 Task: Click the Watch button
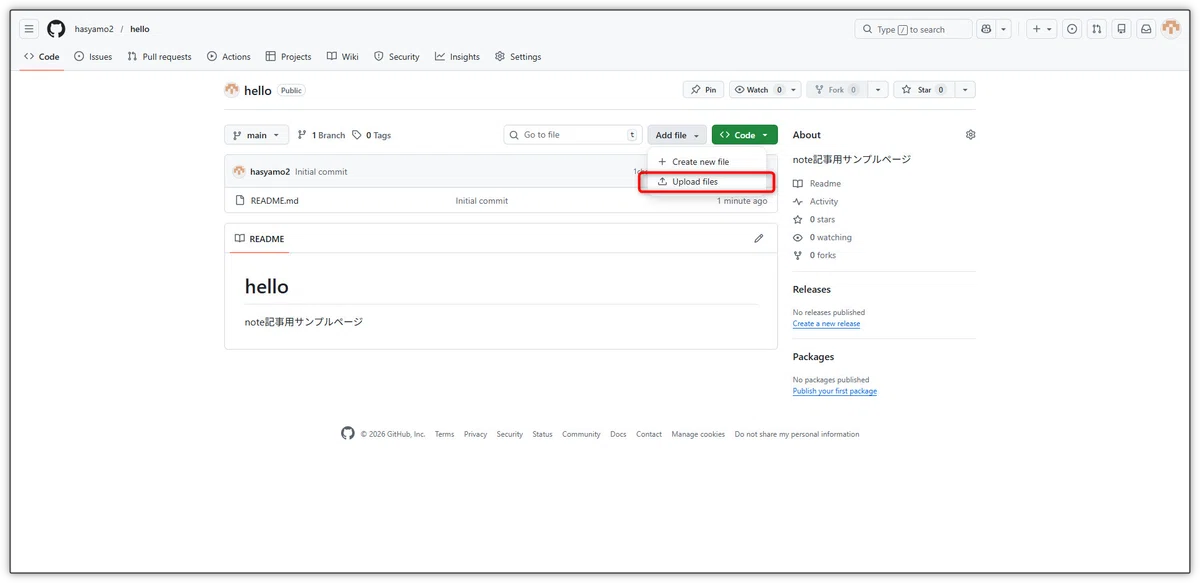coord(757,90)
